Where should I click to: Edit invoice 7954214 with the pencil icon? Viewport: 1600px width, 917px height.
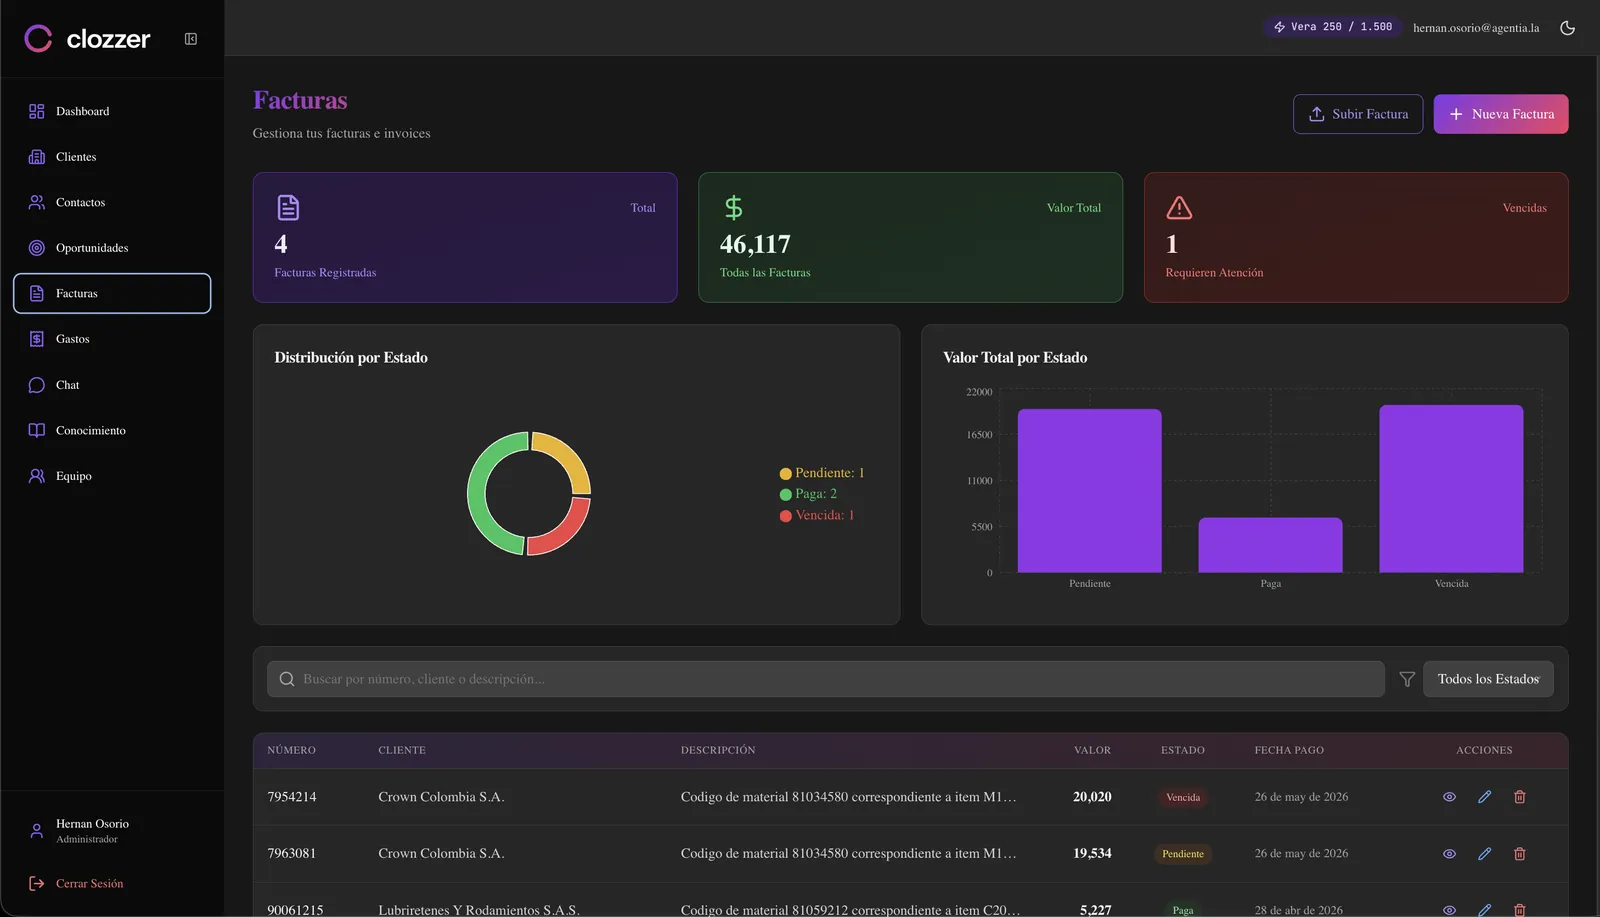click(1484, 797)
